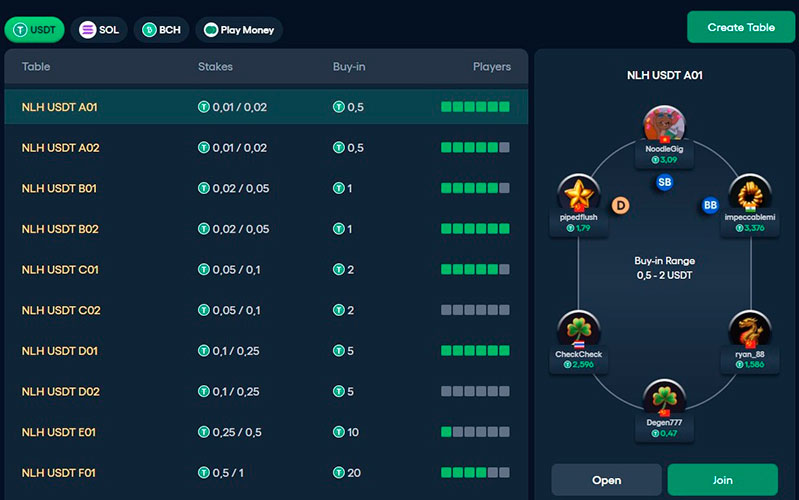Select the NLH USDT B02 table
Image resolution: width=799 pixels, height=500 pixels.
pyautogui.click(x=266, y=229)
